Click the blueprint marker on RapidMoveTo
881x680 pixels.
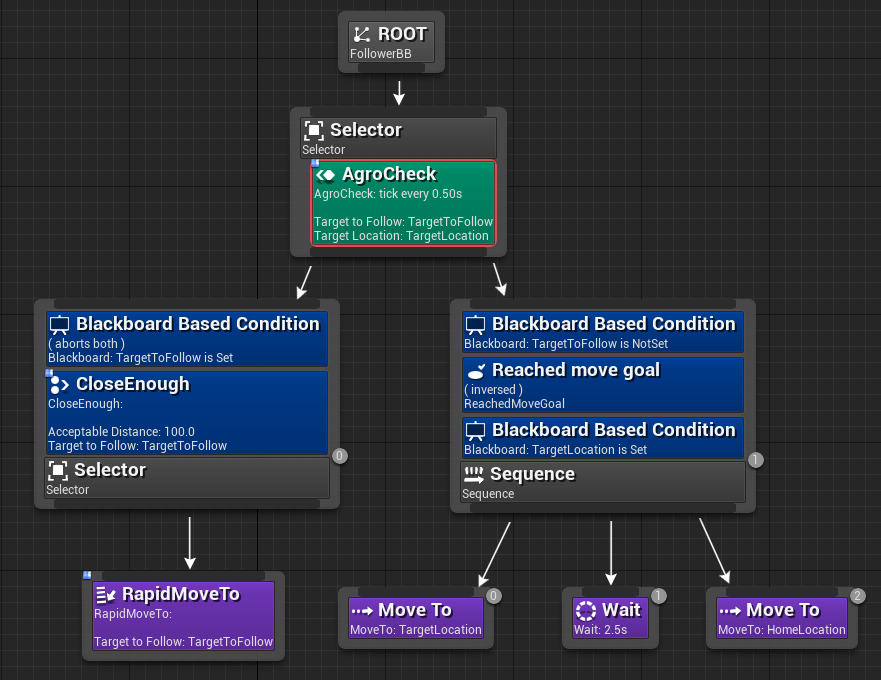pos(87,575)
